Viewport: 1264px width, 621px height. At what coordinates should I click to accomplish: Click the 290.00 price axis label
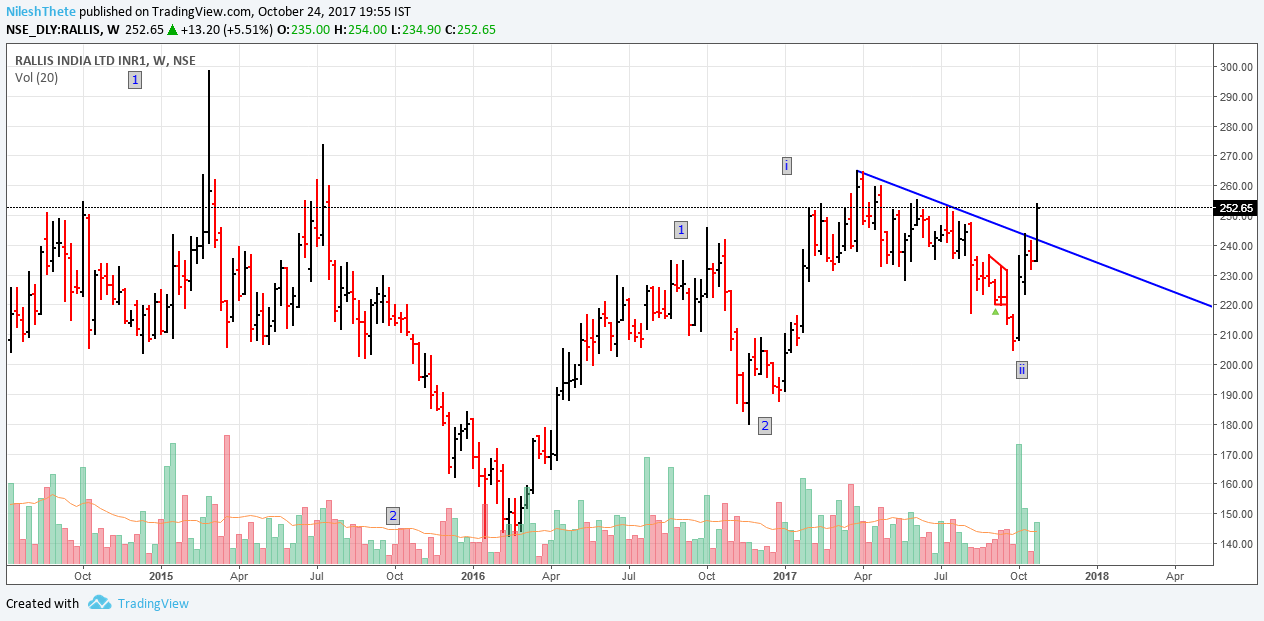1237,97
